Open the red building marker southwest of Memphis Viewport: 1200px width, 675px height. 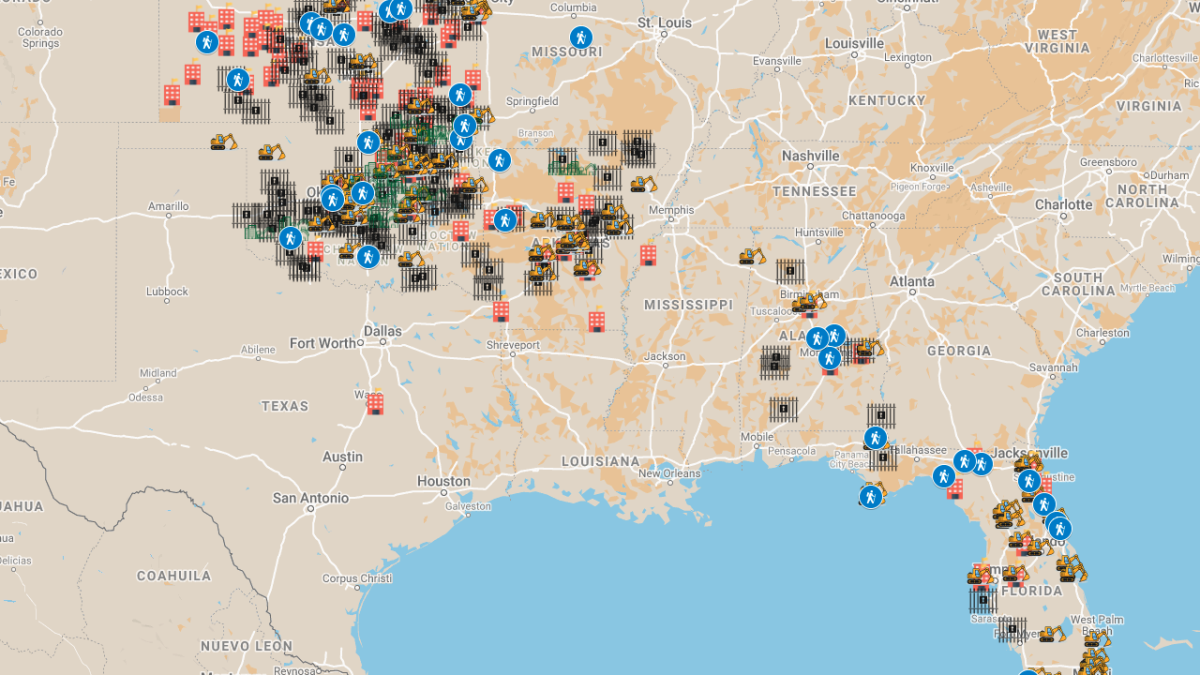[648, 255]
